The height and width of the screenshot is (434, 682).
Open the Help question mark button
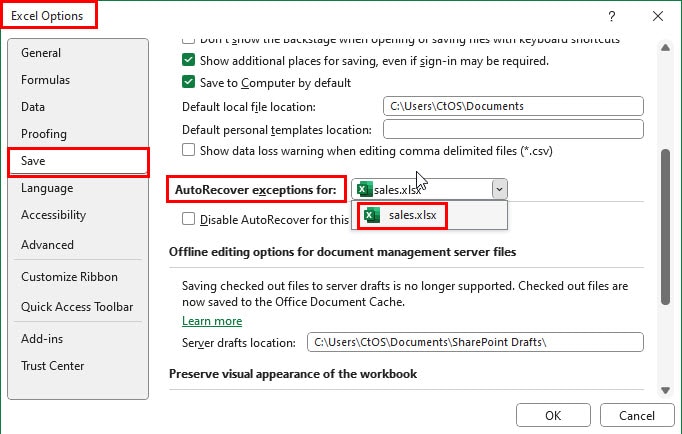[x=612, y=17]
